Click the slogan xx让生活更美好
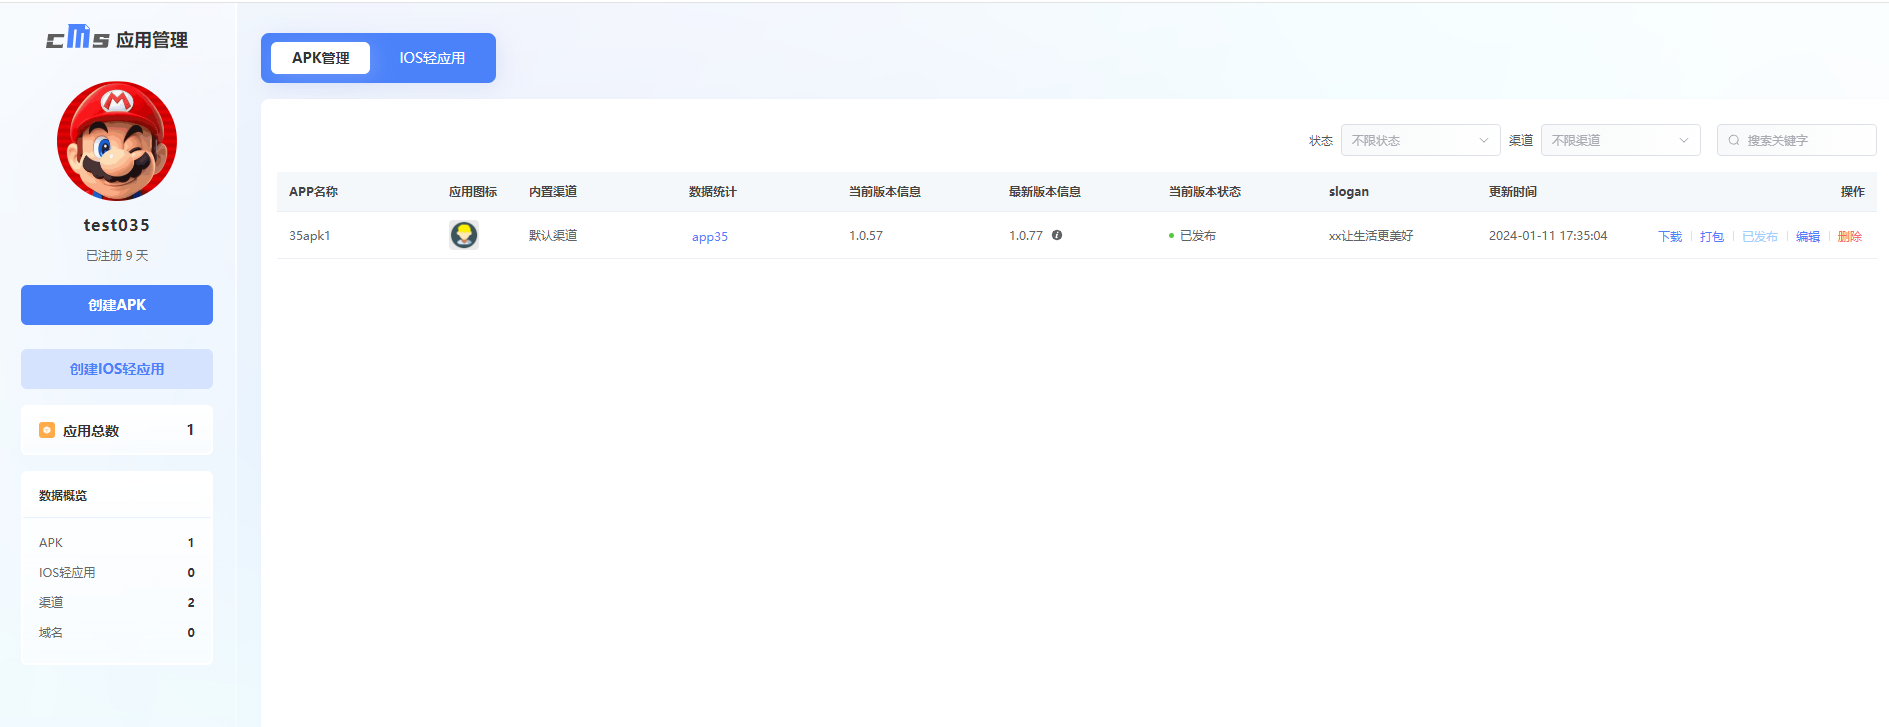The width and height of the screenshot is (1889, 727). (1371, 236)
